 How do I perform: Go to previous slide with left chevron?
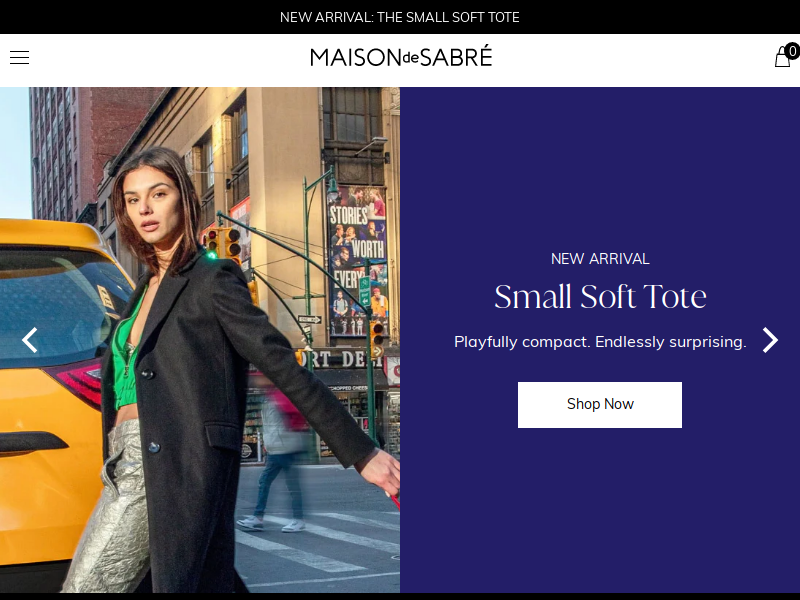30,340
